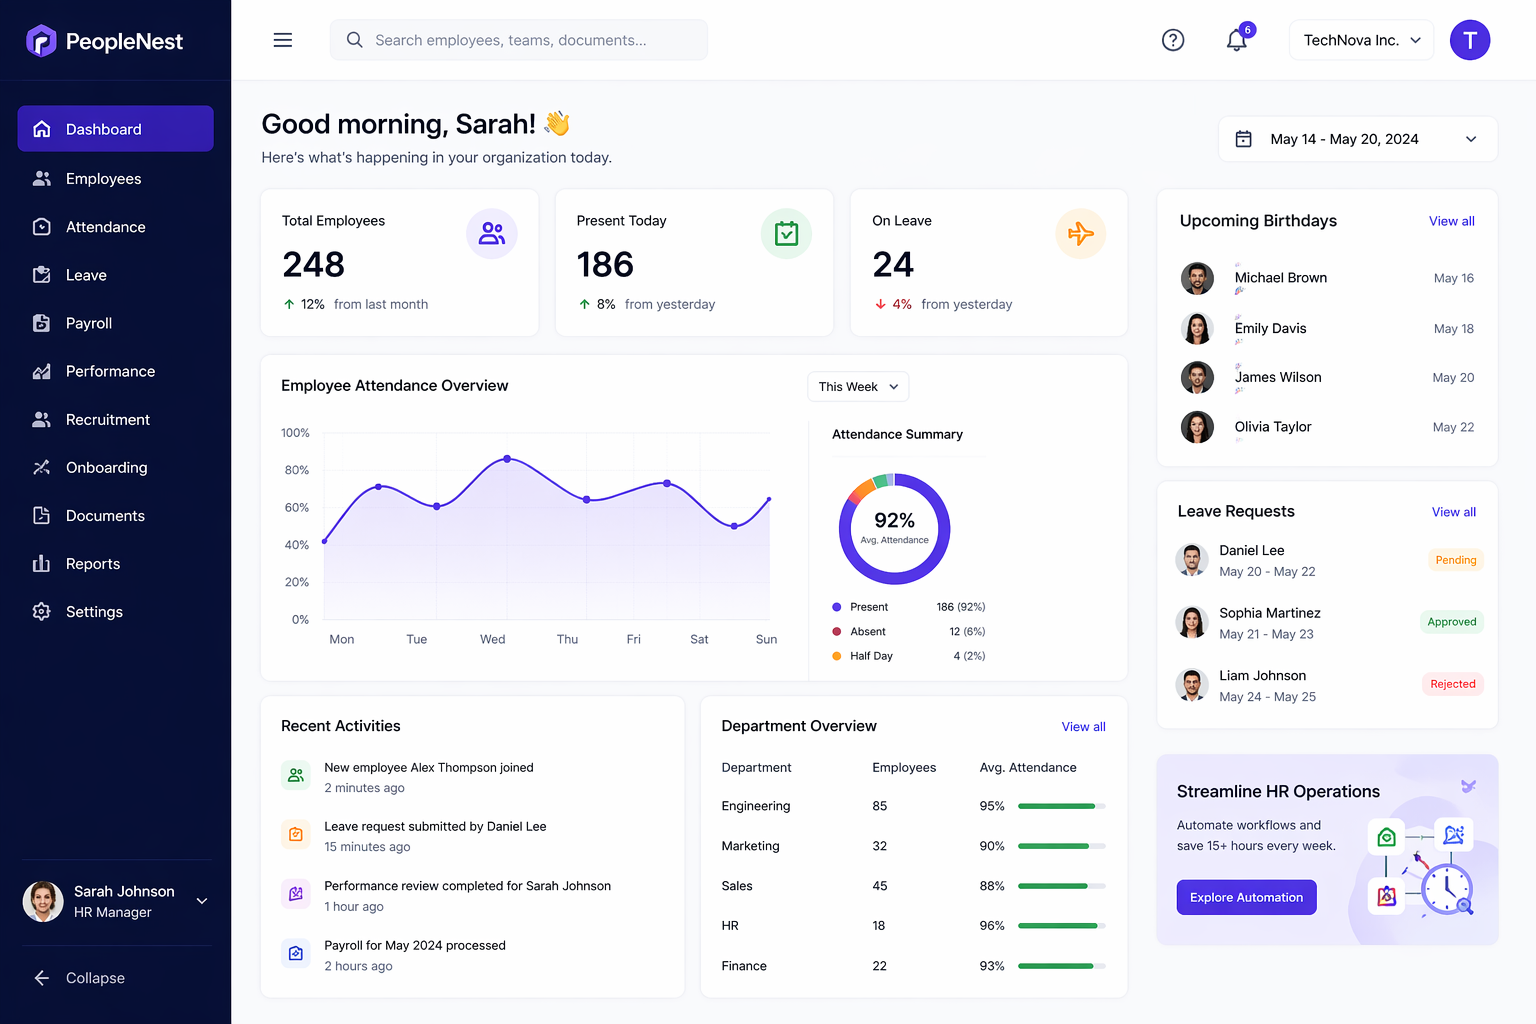
Task: Open the Reports section
Action: click(x=92, y=563)
